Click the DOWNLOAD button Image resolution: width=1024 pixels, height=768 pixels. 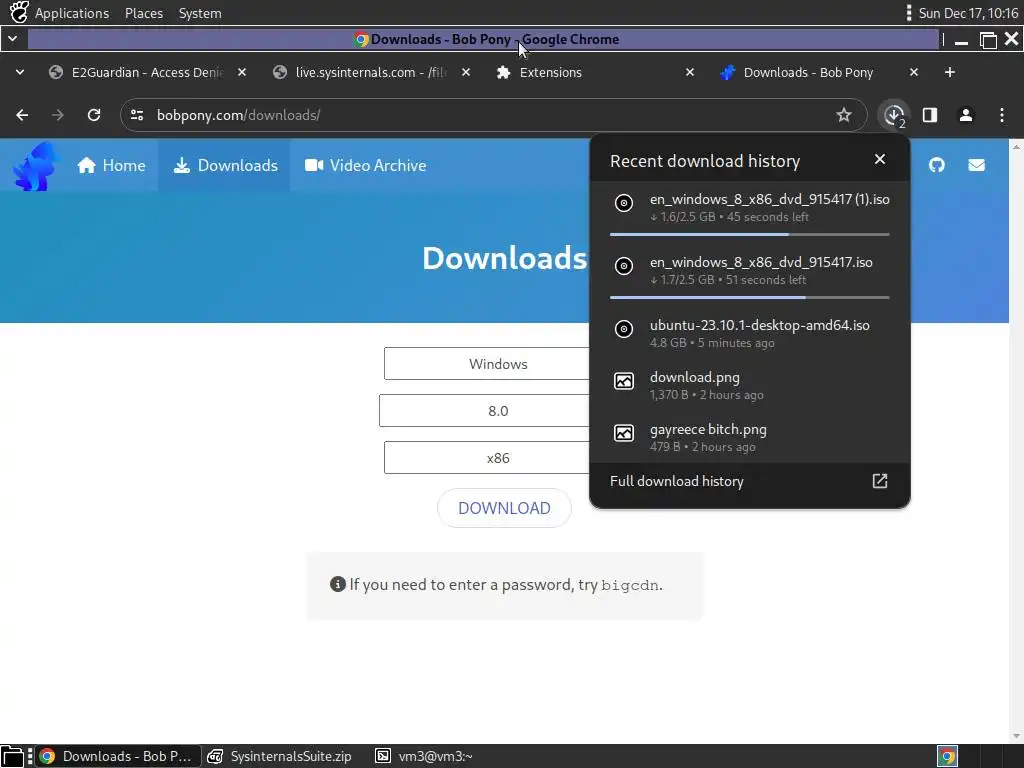pos(504,508)
